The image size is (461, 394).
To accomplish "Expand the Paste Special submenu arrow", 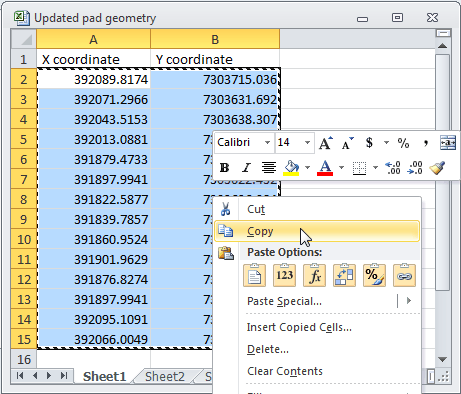I will [409, 301].
